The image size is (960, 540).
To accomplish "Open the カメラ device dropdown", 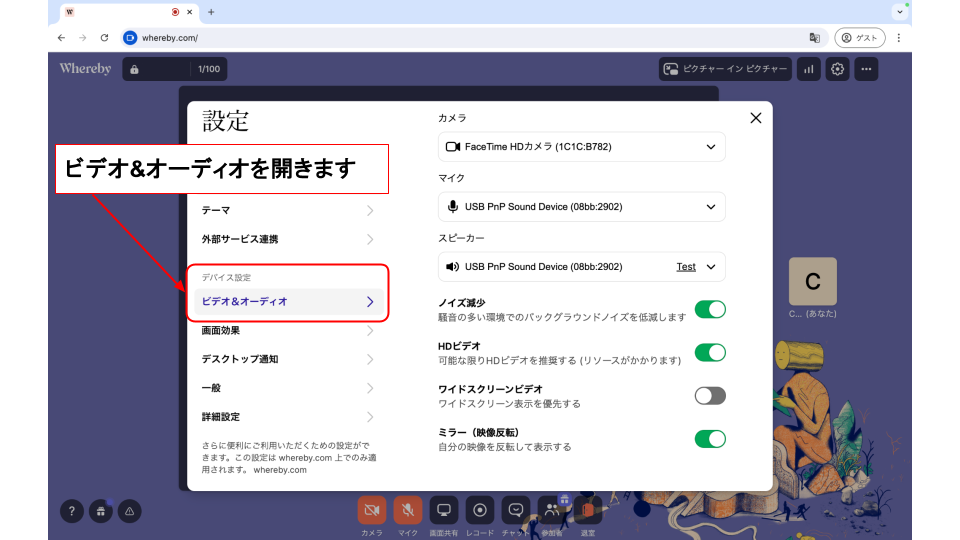I will tap(581, 147).
